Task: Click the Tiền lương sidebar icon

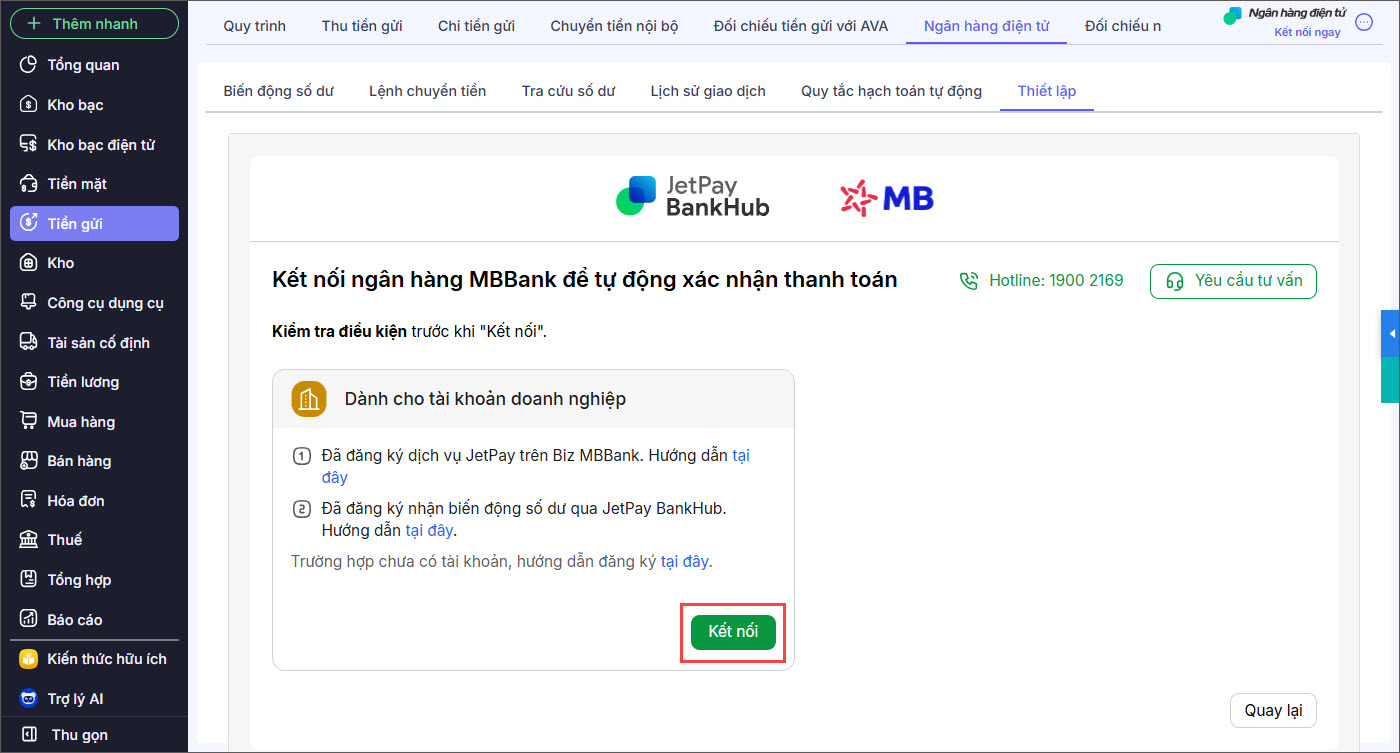Action: click(29, 382)
